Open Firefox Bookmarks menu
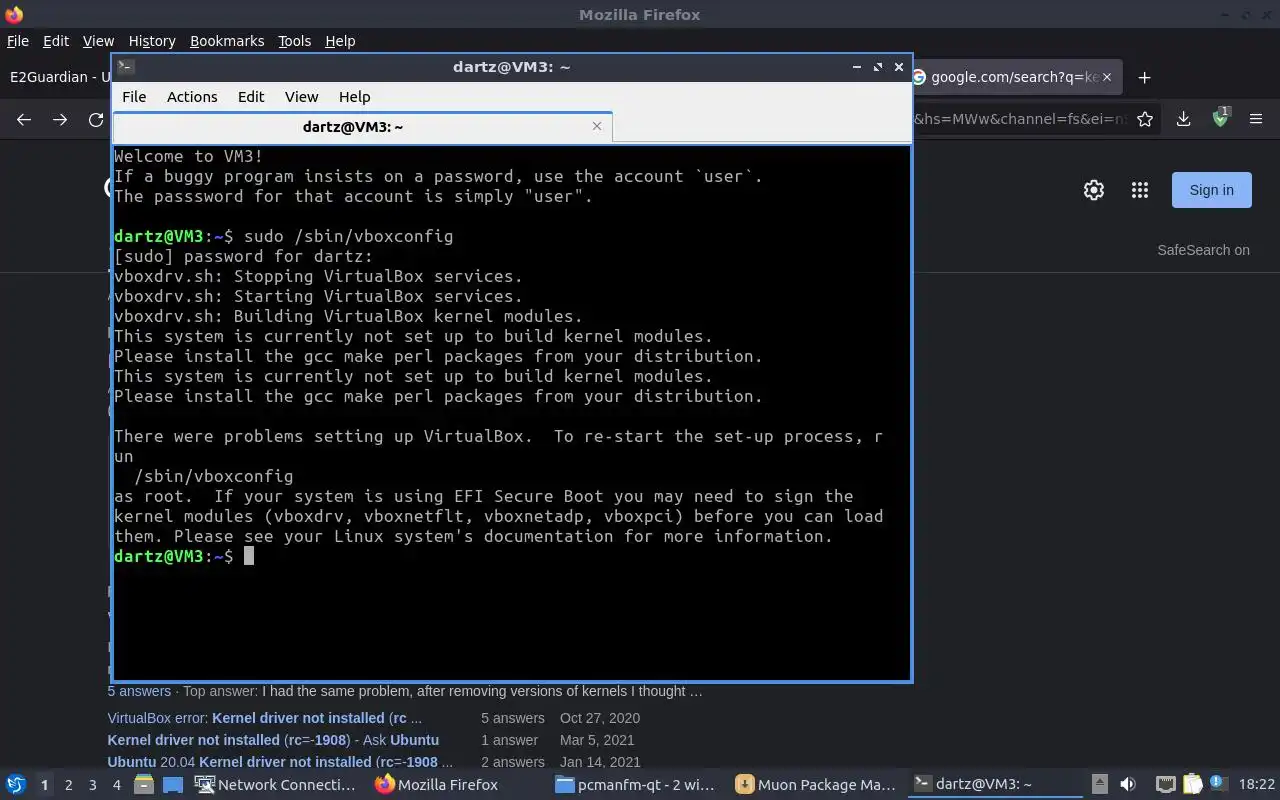 click(227, 41)
